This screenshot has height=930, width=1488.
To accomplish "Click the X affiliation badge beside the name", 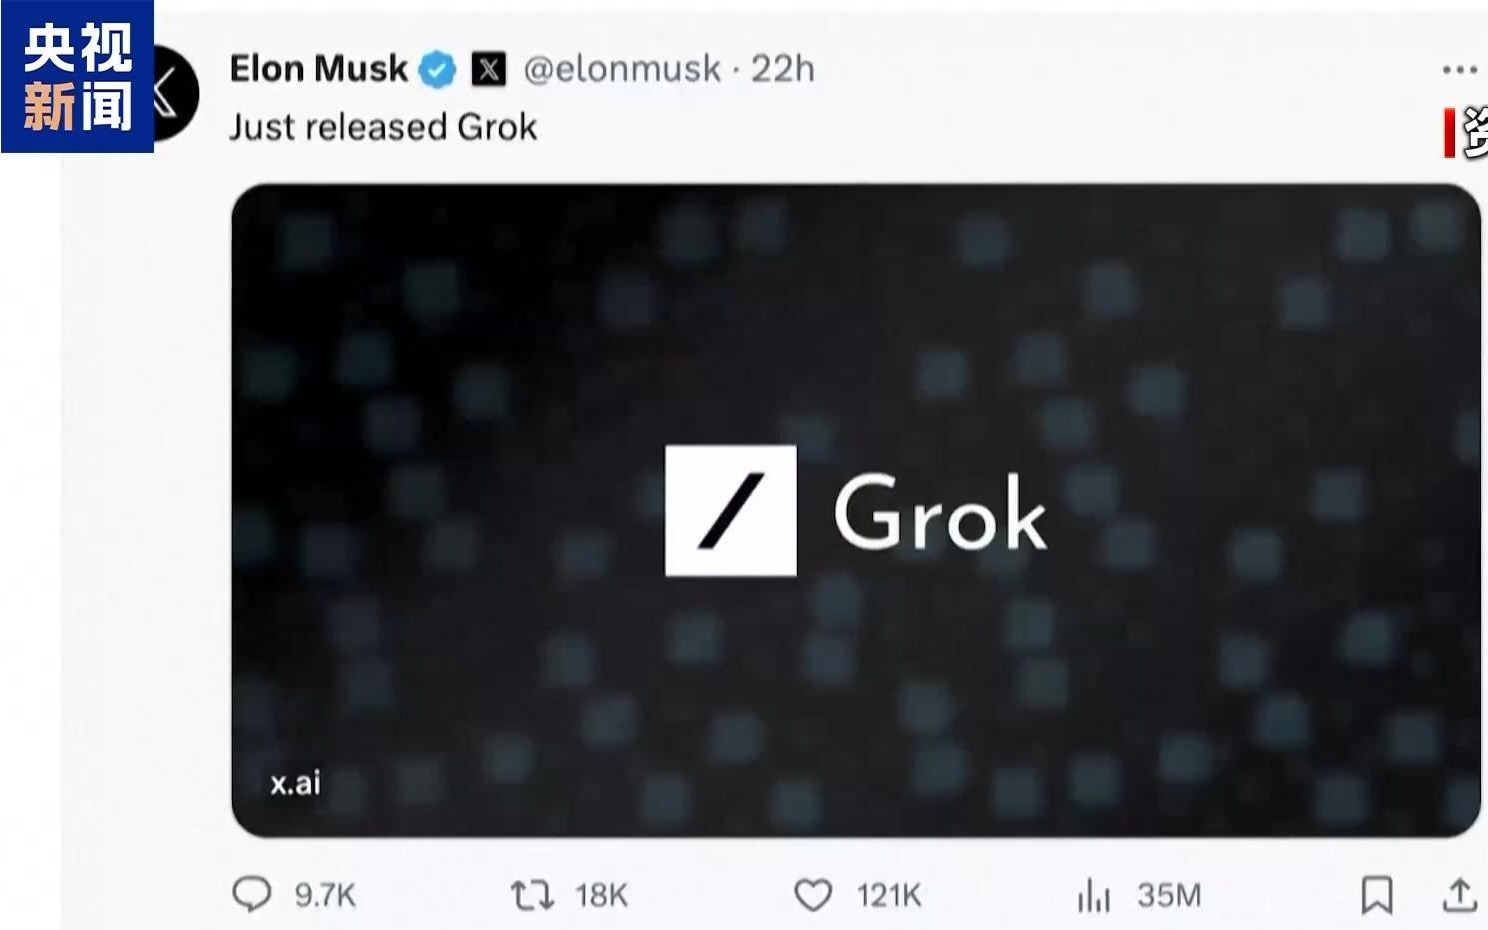I will 489,69.
